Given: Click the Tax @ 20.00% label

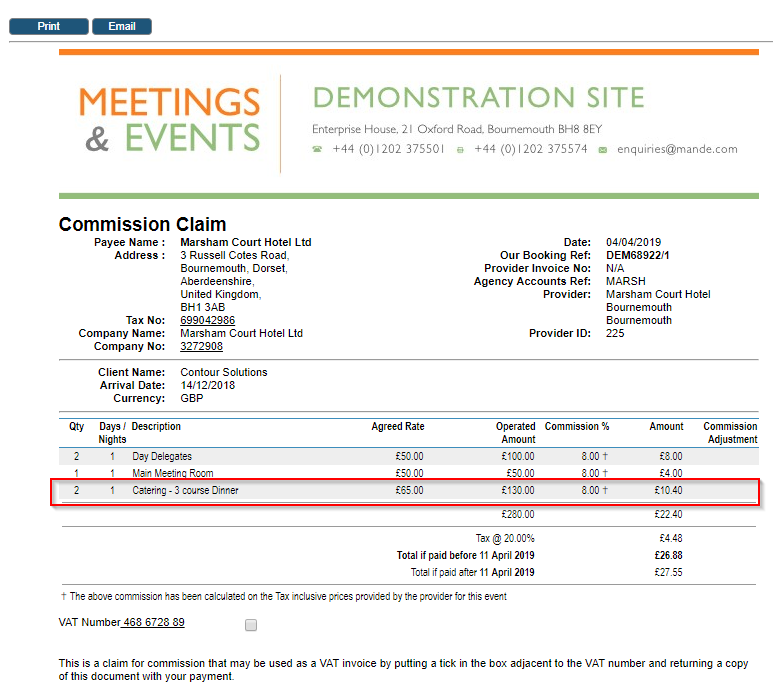Looking at the screenshot, I should [x=505, y=538].
